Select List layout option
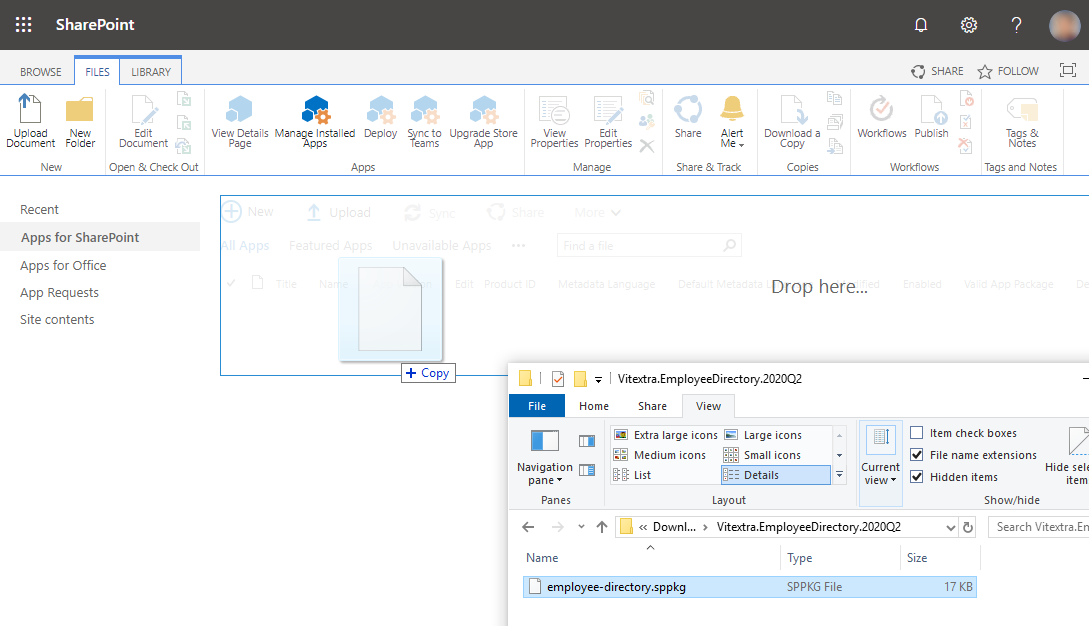The image size is (1089, 626). [632, 475]
